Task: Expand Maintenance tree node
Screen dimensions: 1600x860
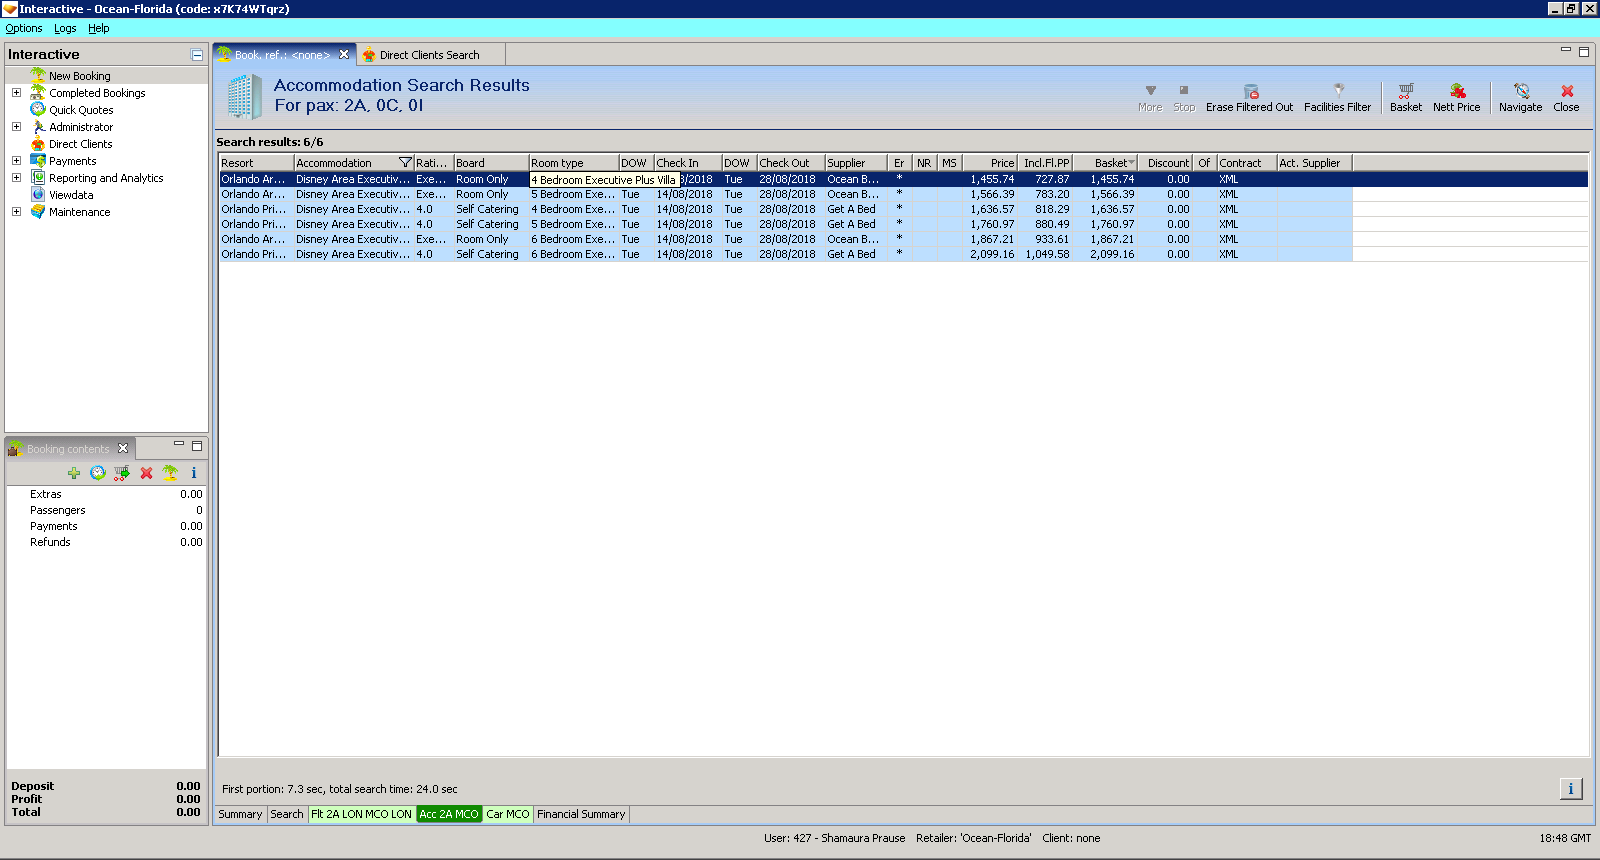Action: (x=16, y=211)
